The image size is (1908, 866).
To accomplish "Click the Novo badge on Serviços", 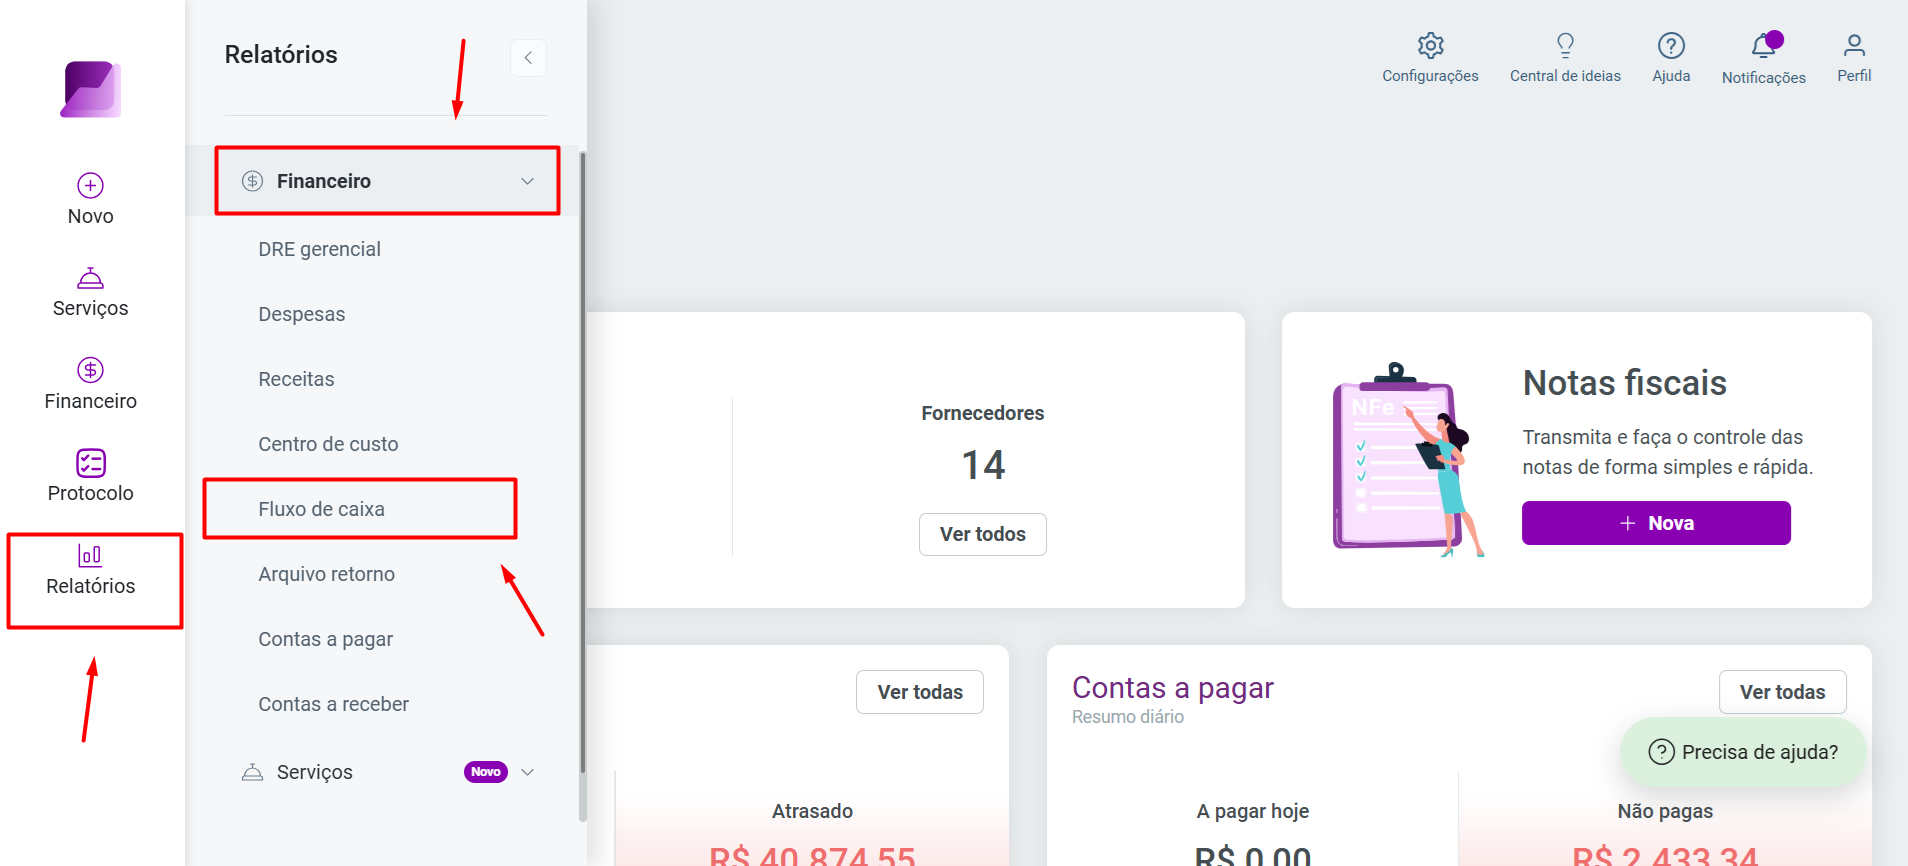I will coord(486,772).
